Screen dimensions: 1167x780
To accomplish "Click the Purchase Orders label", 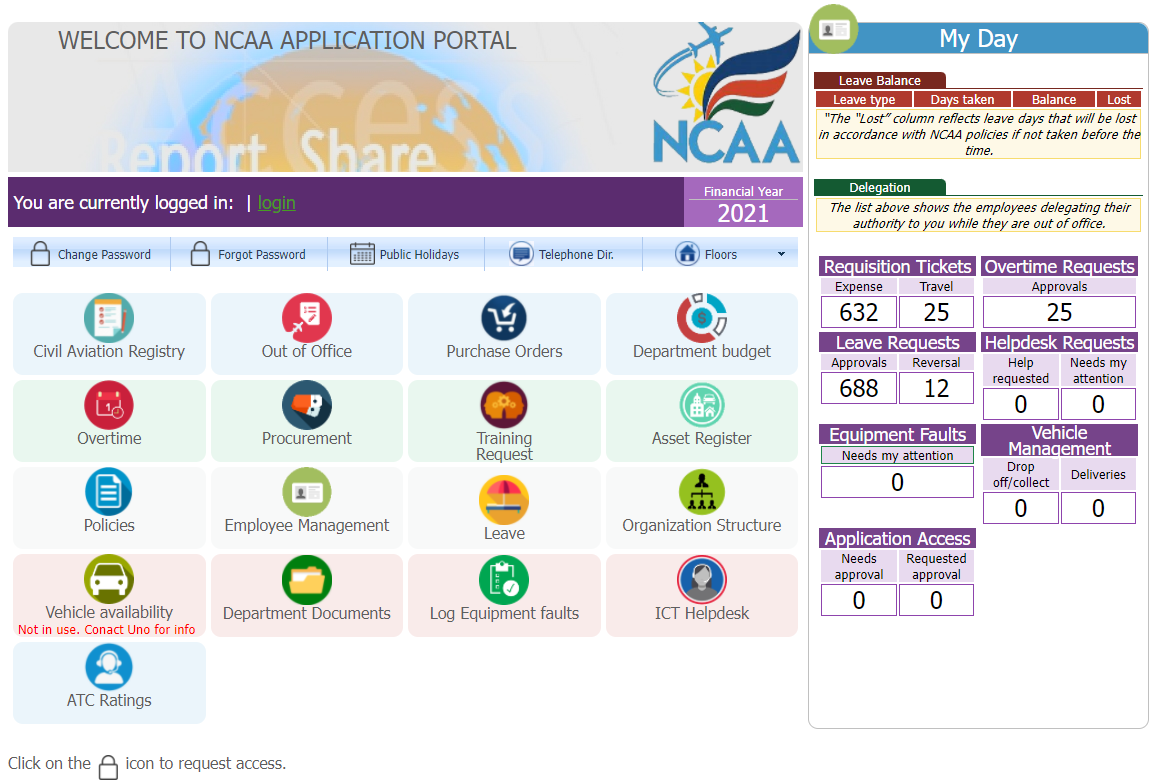I will coord(504,351).
